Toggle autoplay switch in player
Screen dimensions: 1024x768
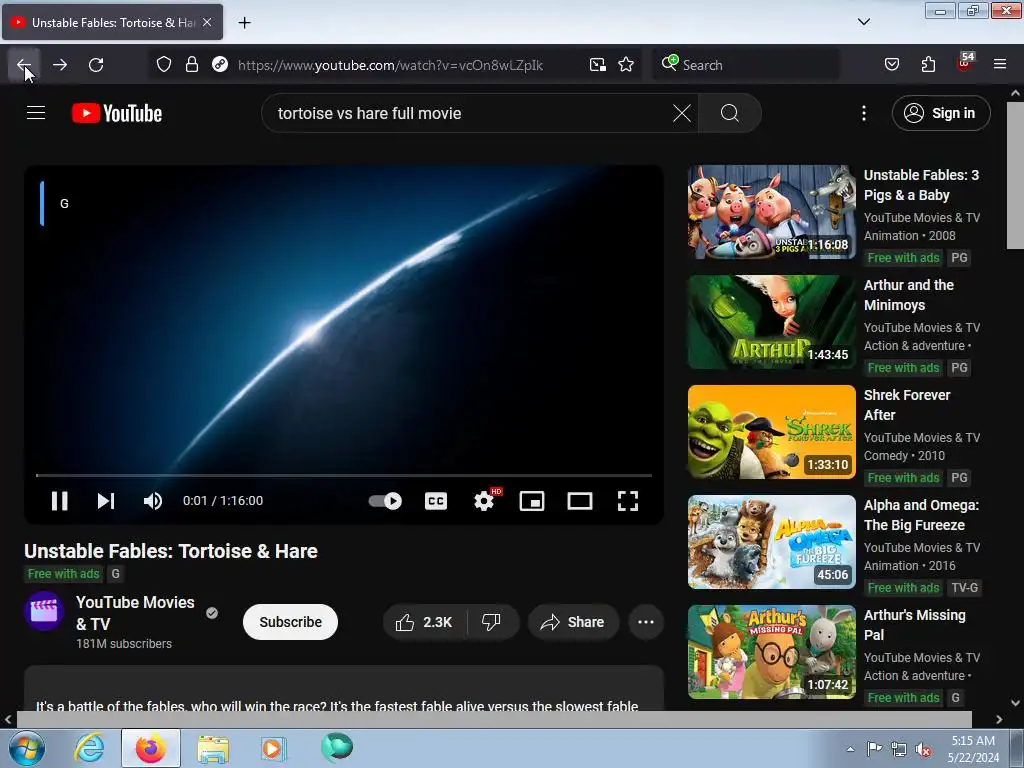(x=385, y=501)
